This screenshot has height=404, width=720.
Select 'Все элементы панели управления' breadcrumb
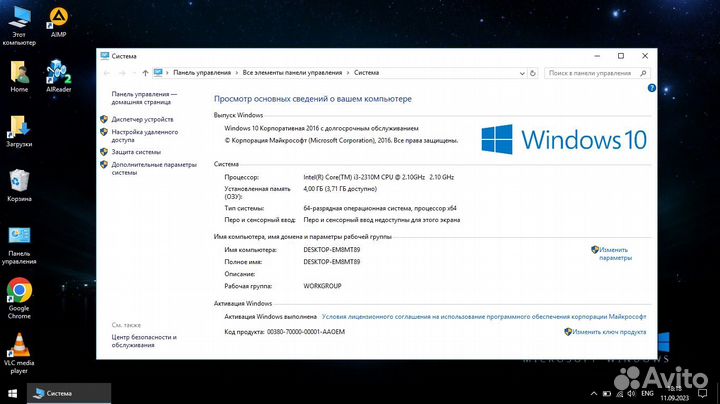(x=292, y=73)
